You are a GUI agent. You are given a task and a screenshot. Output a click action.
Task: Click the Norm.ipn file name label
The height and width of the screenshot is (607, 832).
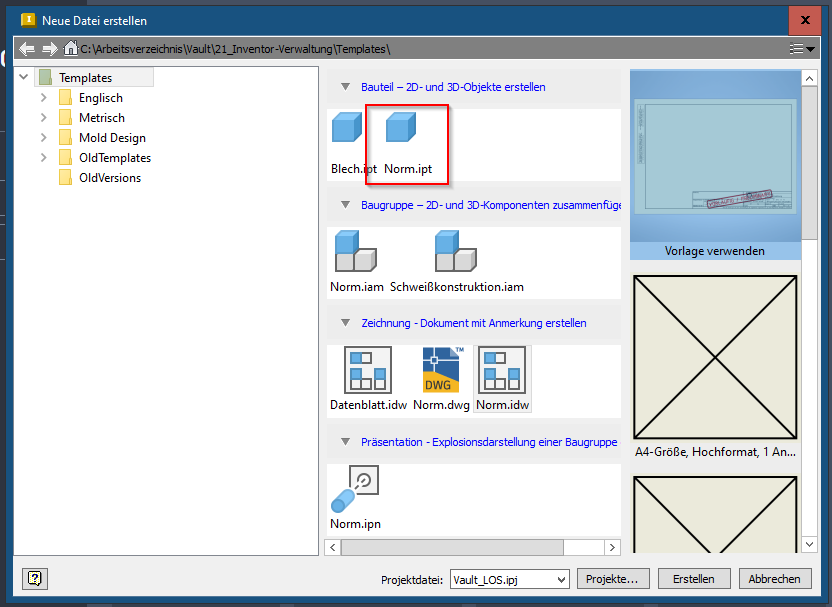click(356, 524)
